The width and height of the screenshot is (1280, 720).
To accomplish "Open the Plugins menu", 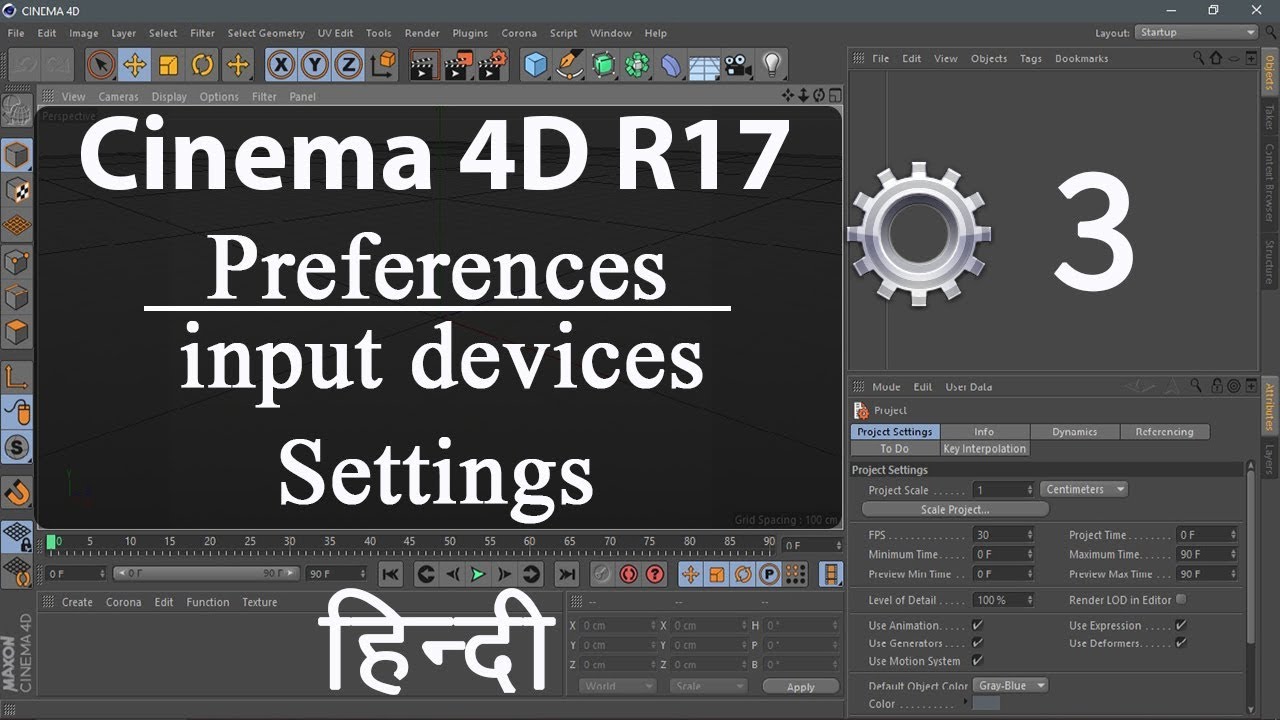I will point(470,33).
